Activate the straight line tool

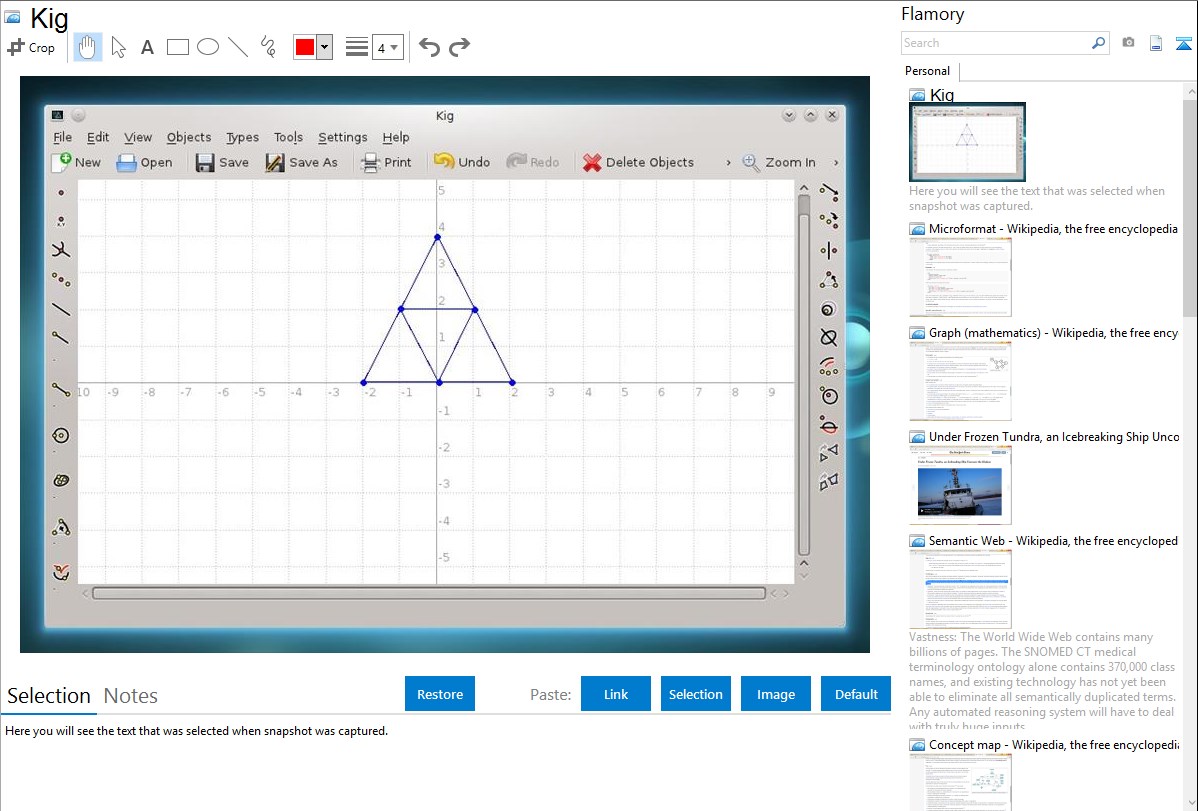click(238, 47)
